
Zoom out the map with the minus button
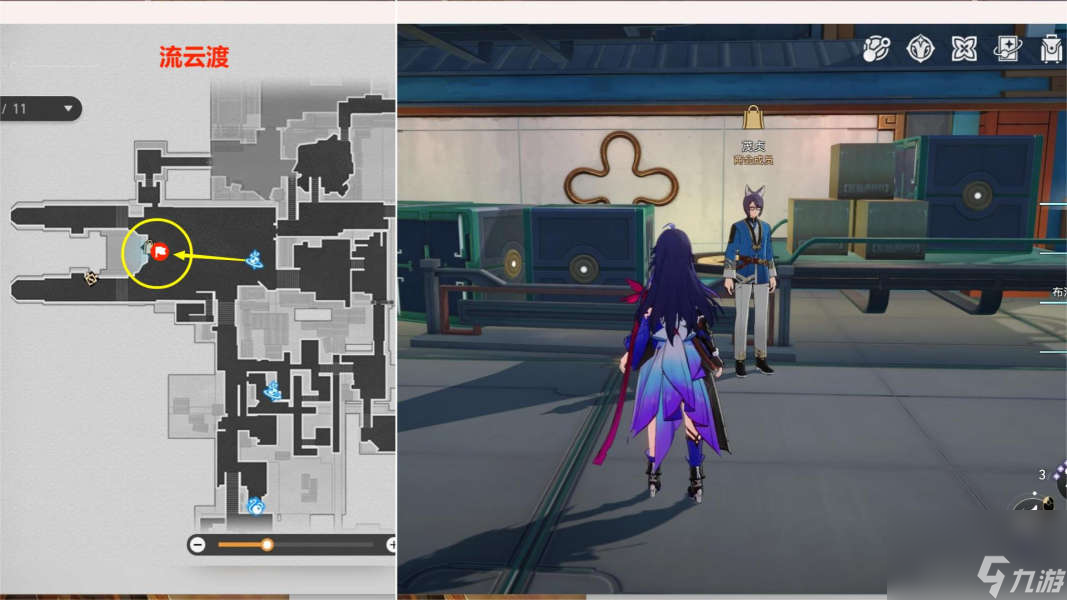[197, 544]
